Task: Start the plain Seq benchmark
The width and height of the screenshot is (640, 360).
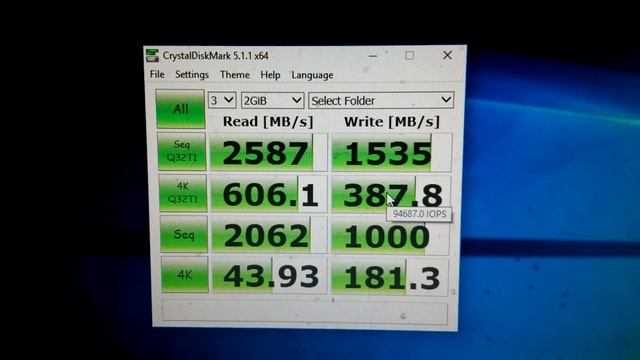Action: (x=184, y=234)
